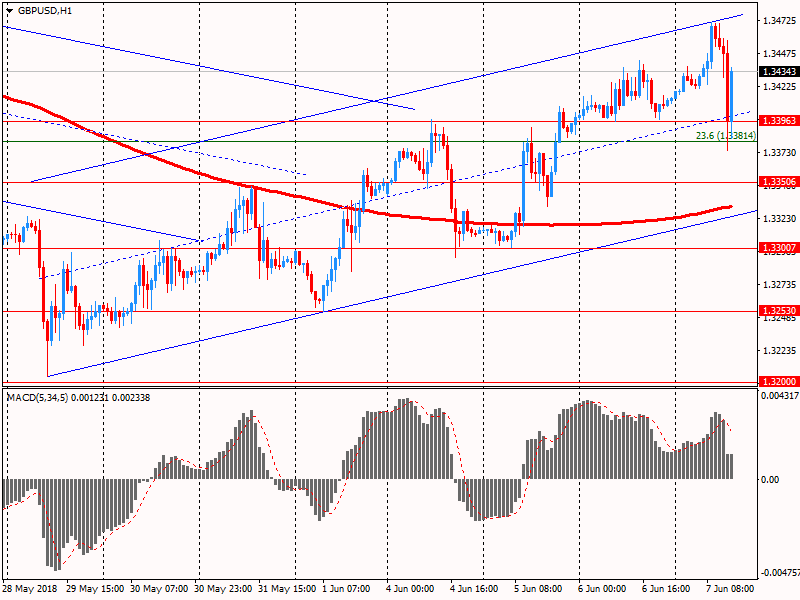Click the 28 May 2018 date label
The image size is (800, 600).
[x=30, y=589]
